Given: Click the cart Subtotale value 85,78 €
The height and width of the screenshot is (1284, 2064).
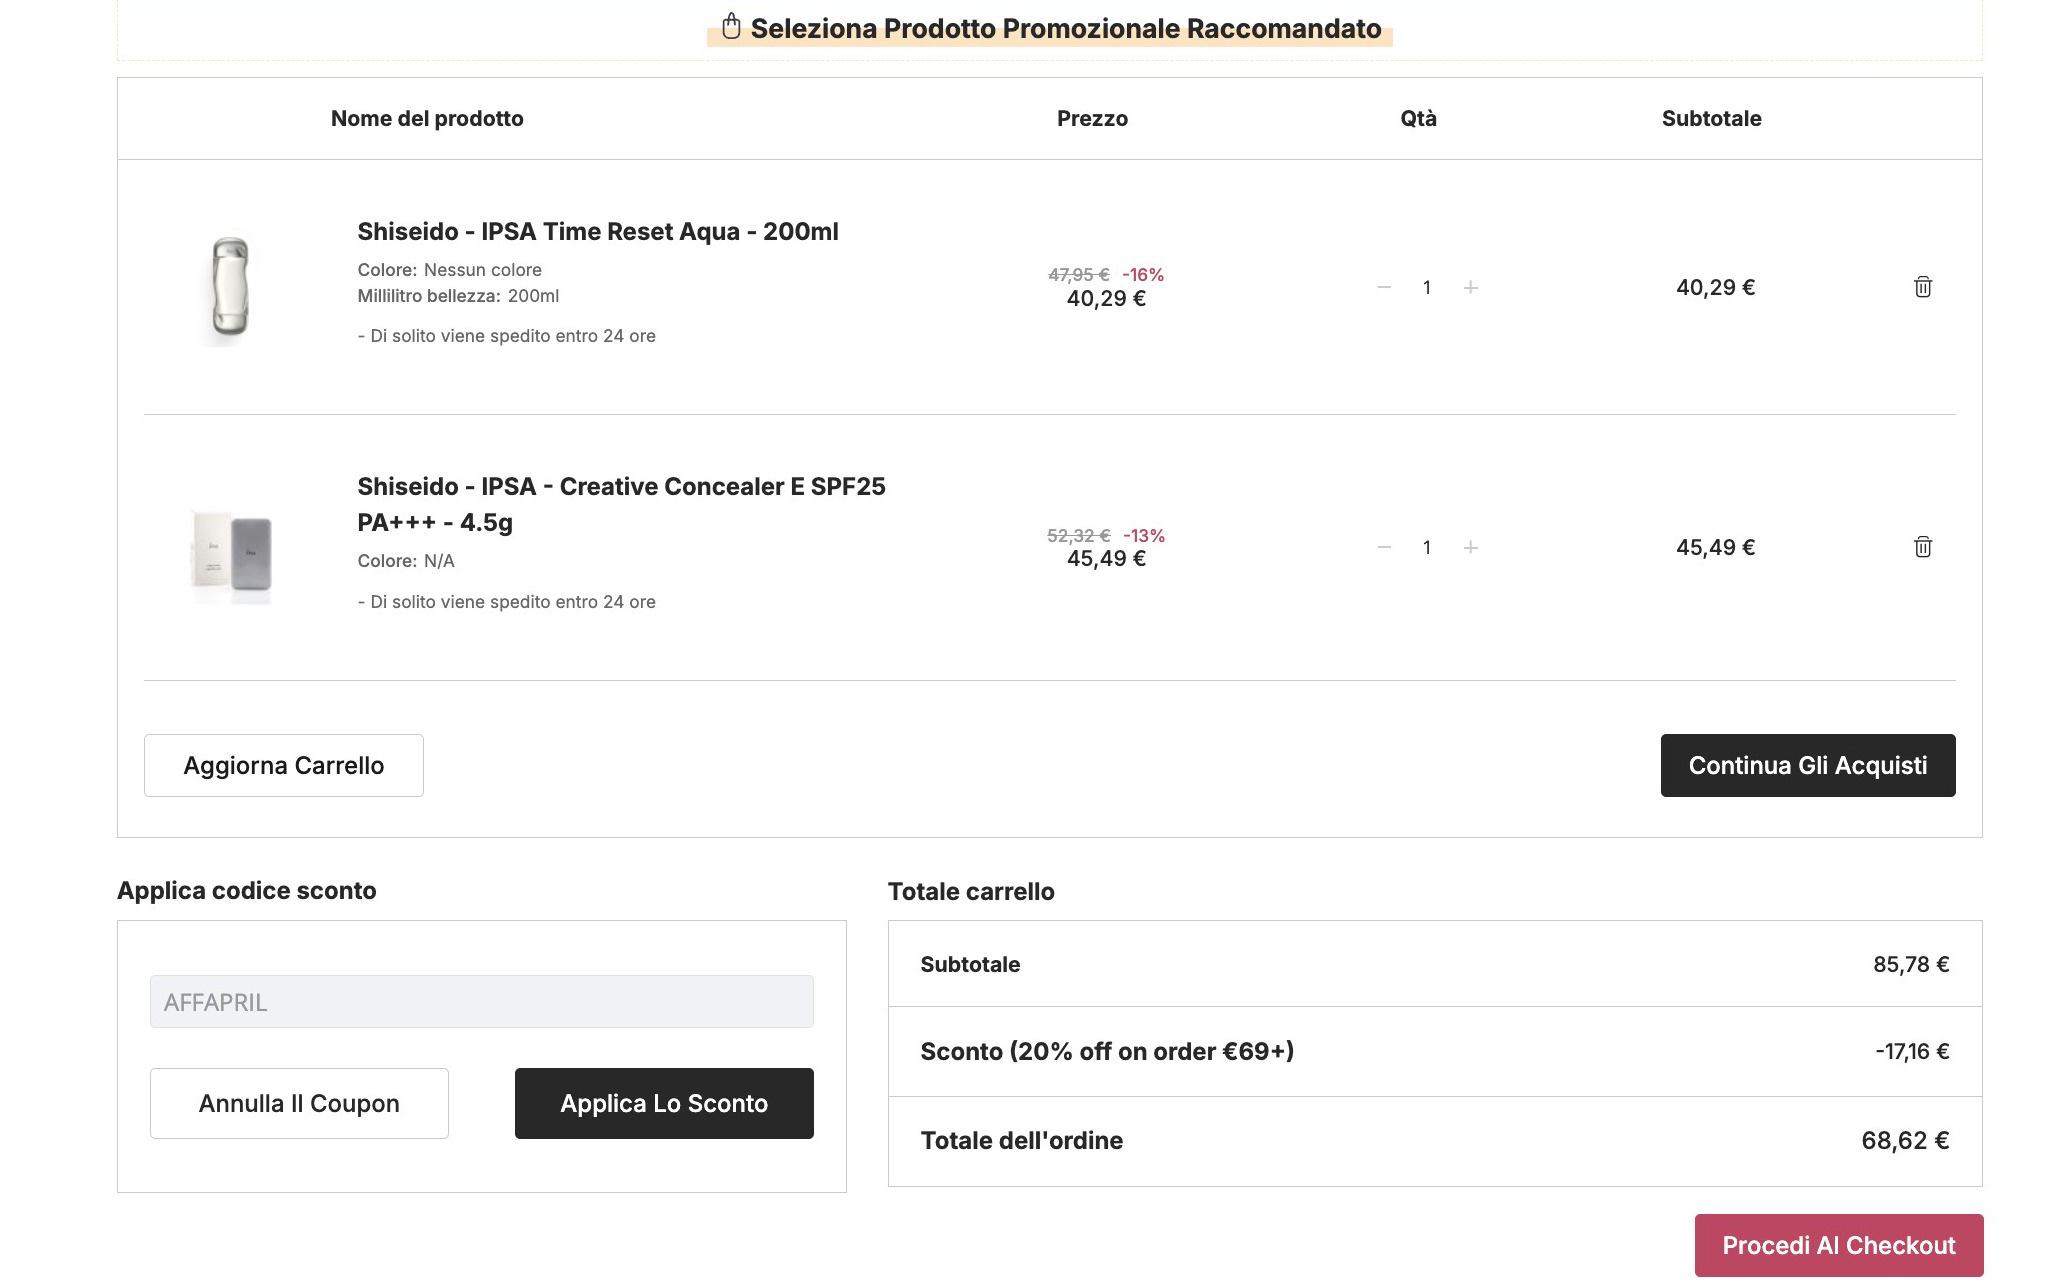Looking at the screenshot, I should [x=1911, y=964].
